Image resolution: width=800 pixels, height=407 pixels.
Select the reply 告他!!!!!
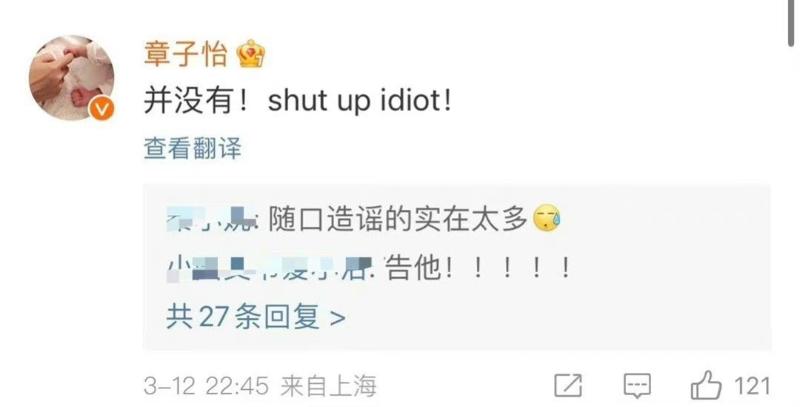(478, 268)
